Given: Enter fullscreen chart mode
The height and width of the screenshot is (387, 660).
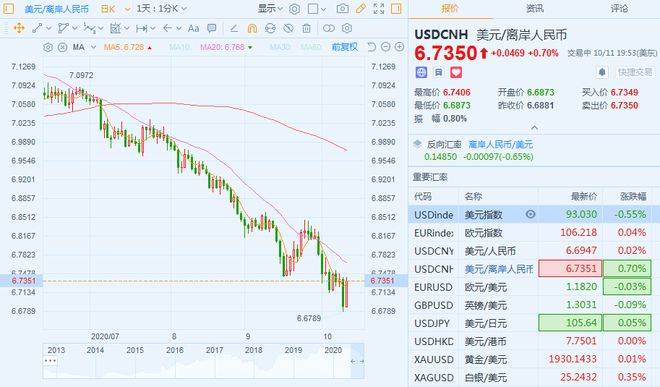Looking at the screenshot, I should [x=379, y=8].
